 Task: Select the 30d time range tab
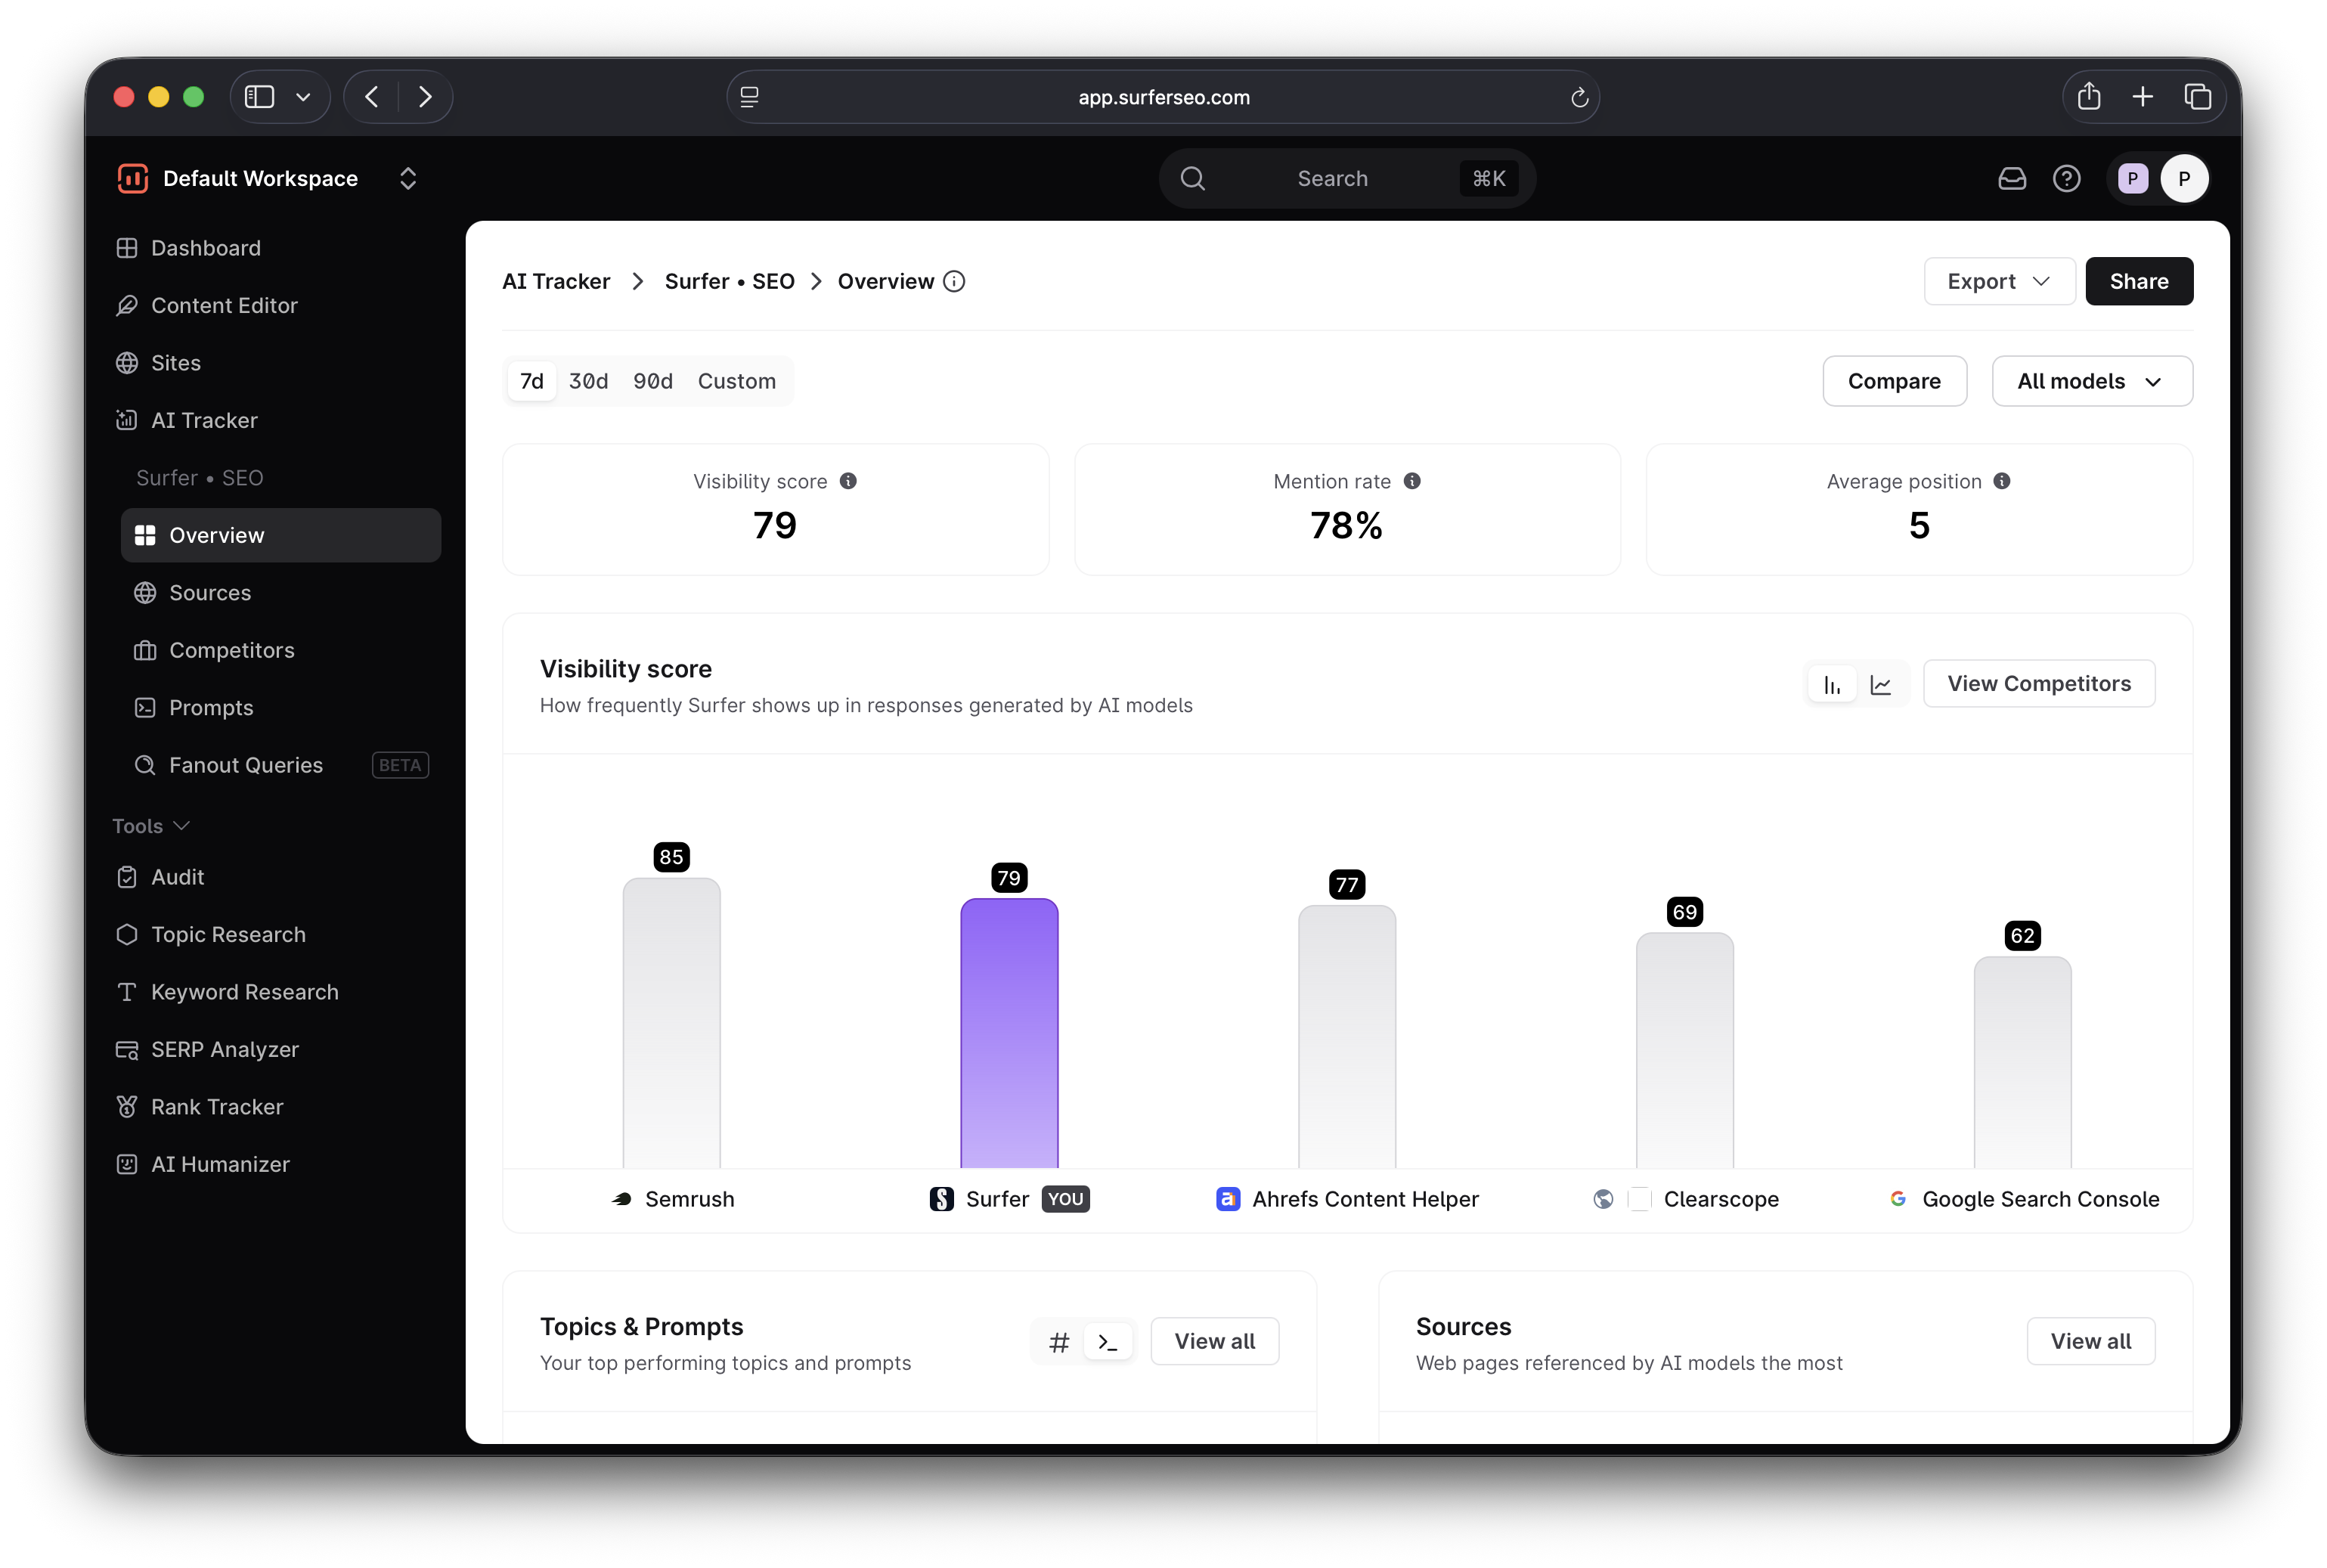(588, 381)
